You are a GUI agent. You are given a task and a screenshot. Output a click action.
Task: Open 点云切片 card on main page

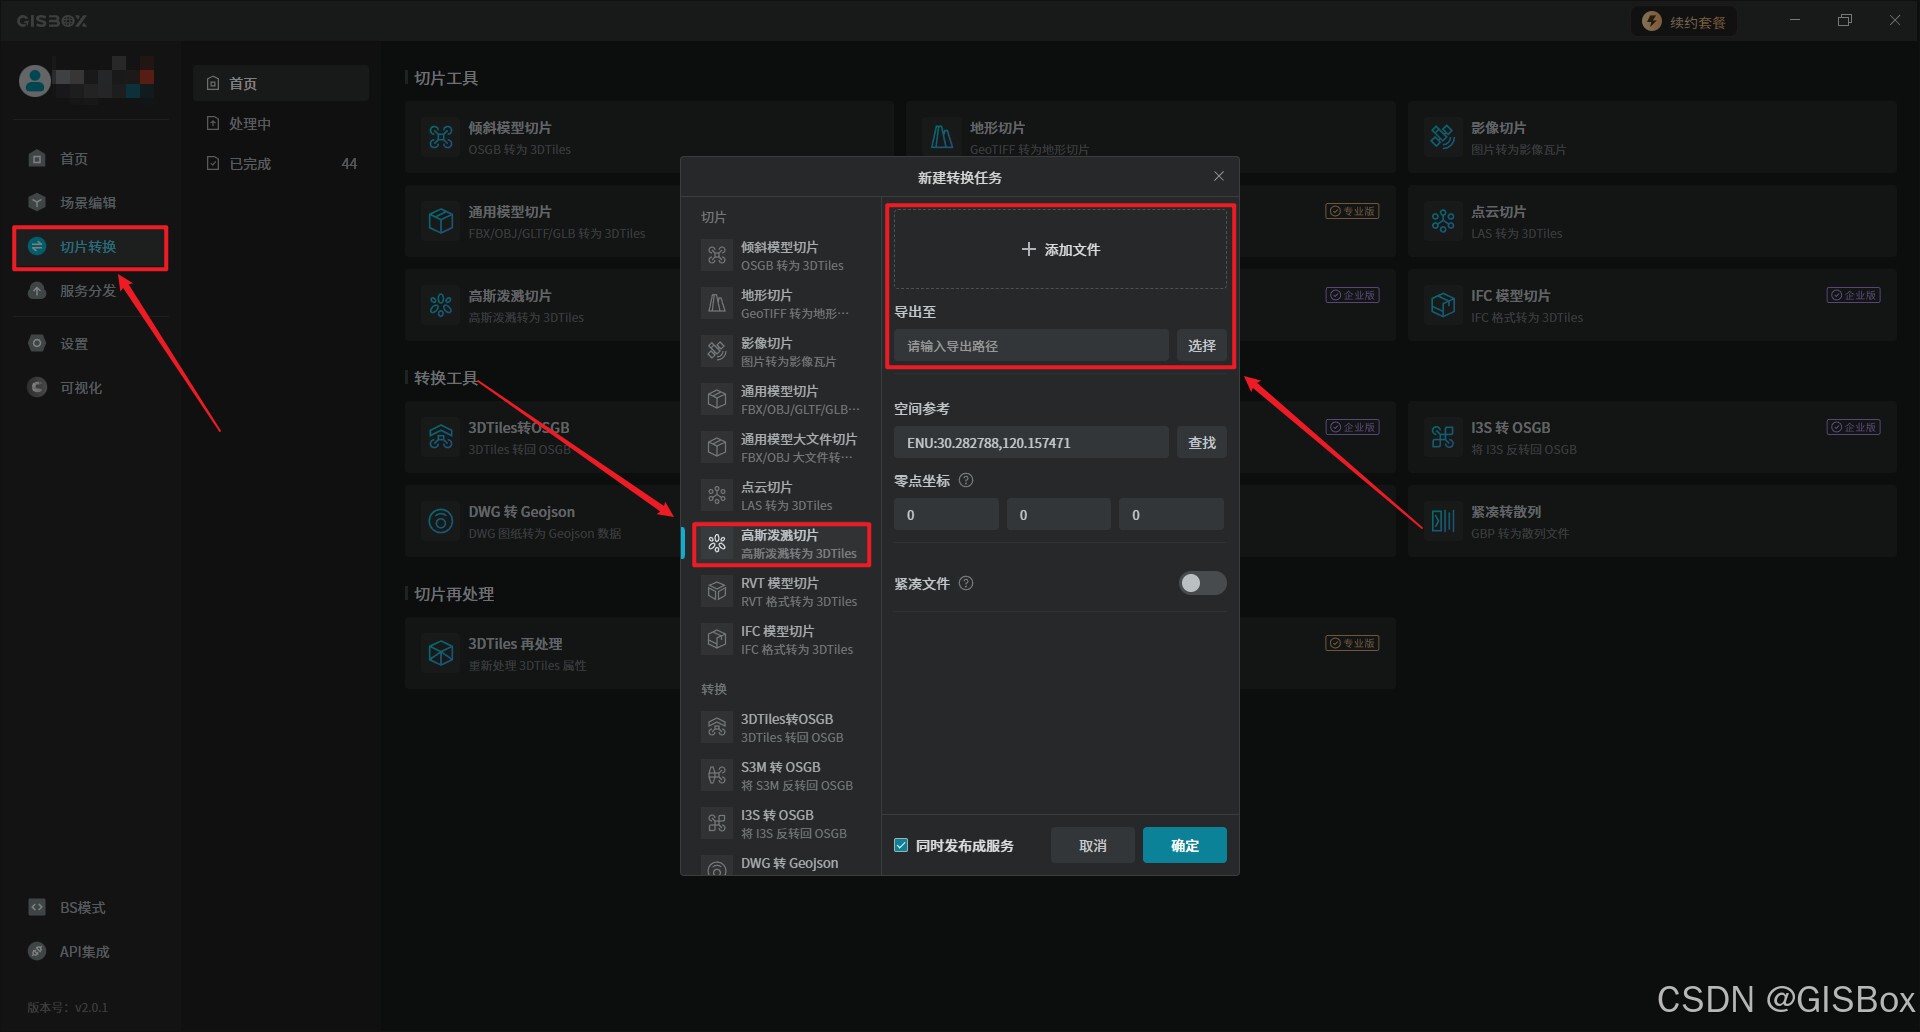click(x=1652, y=221)
